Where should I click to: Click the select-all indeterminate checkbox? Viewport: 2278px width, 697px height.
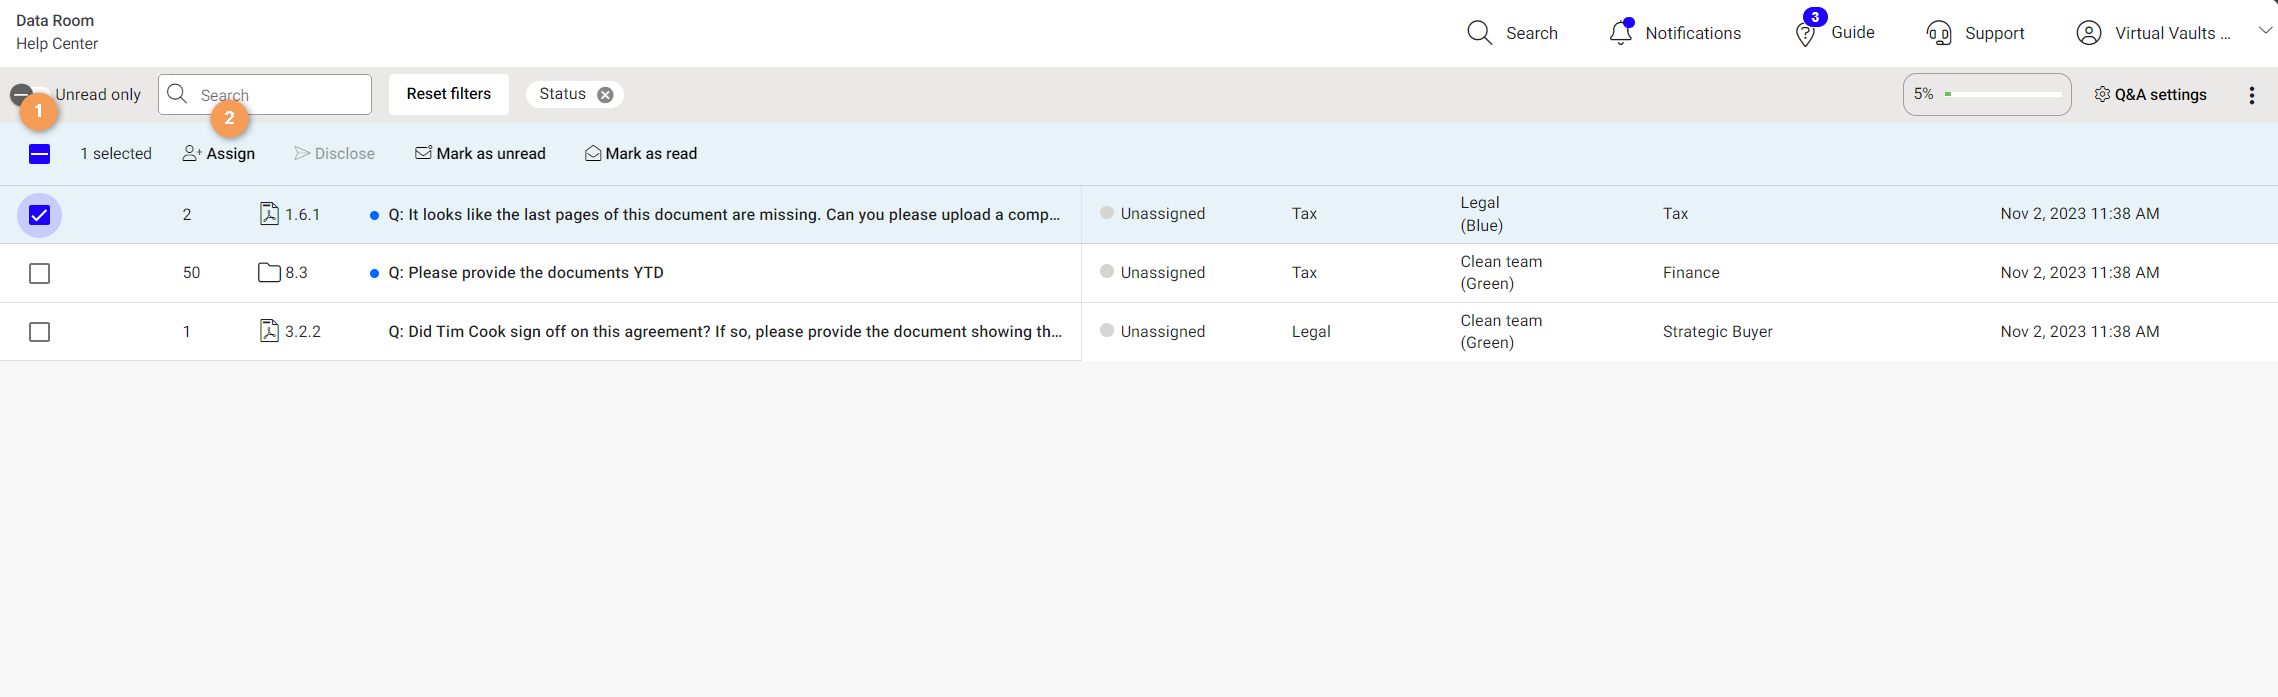click(x=39, y=154)
